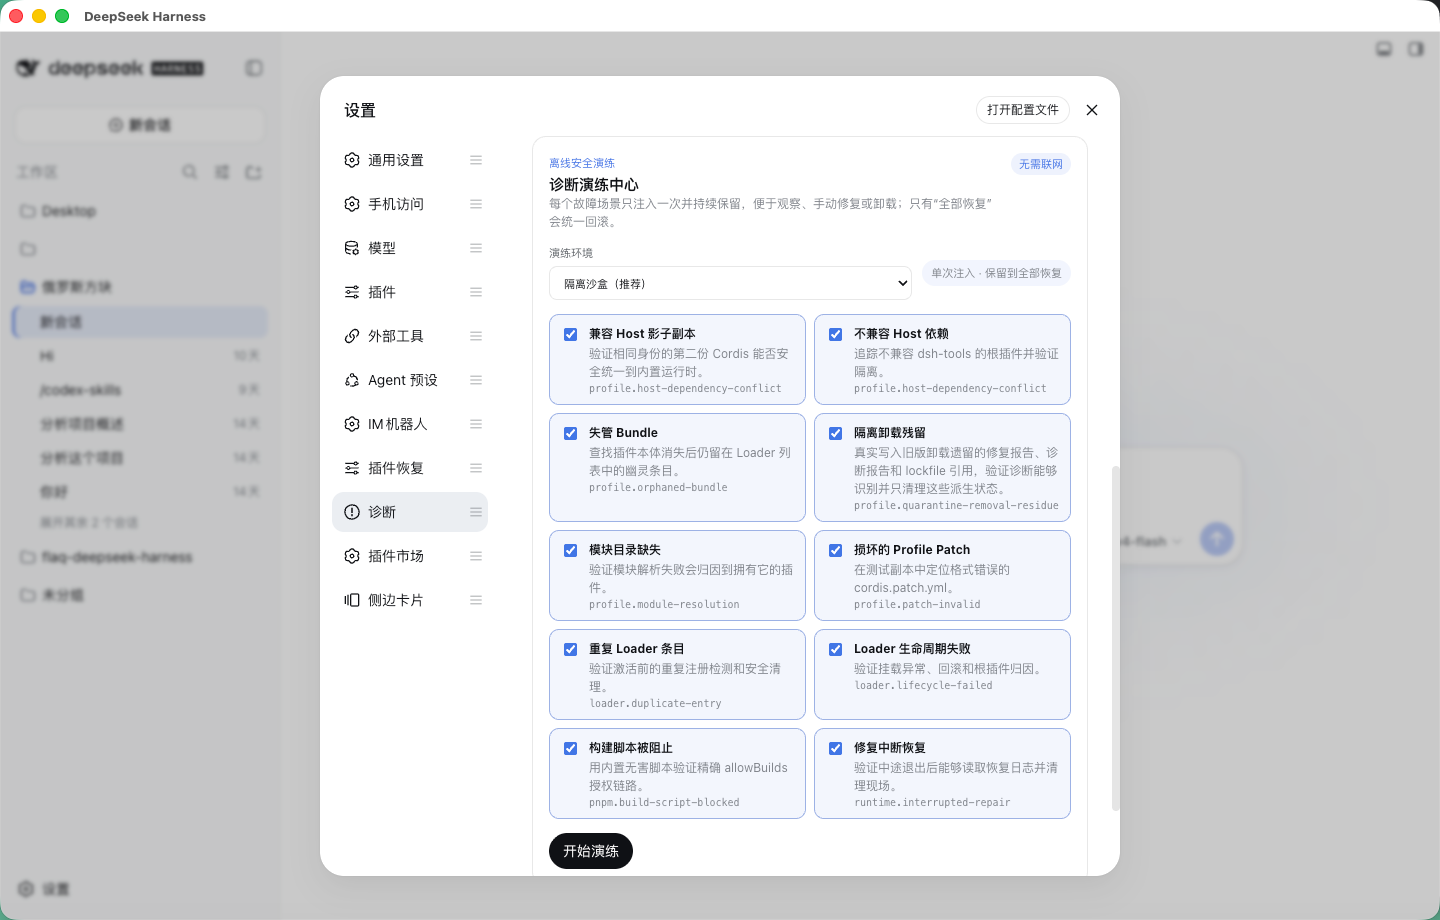Click the 插件 sliders icon
Screen dimensions: 1440x920
(x=352, y=292)
